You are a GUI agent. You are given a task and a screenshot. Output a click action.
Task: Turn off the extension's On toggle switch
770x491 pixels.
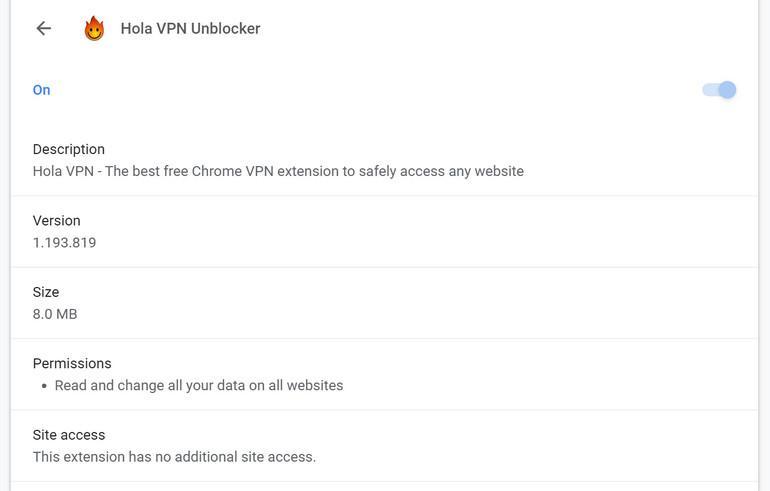coord(719,90)
